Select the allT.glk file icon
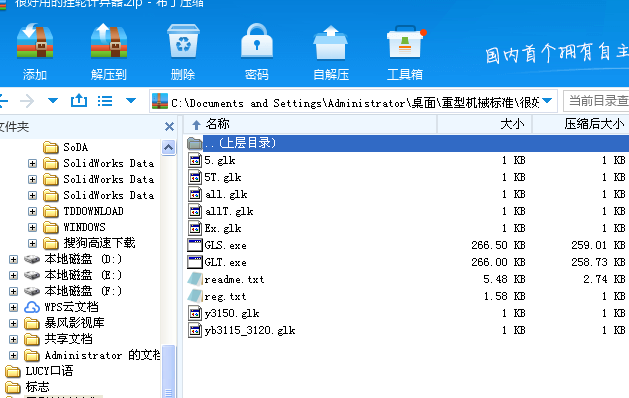629x398 pixels. point(195,211)
